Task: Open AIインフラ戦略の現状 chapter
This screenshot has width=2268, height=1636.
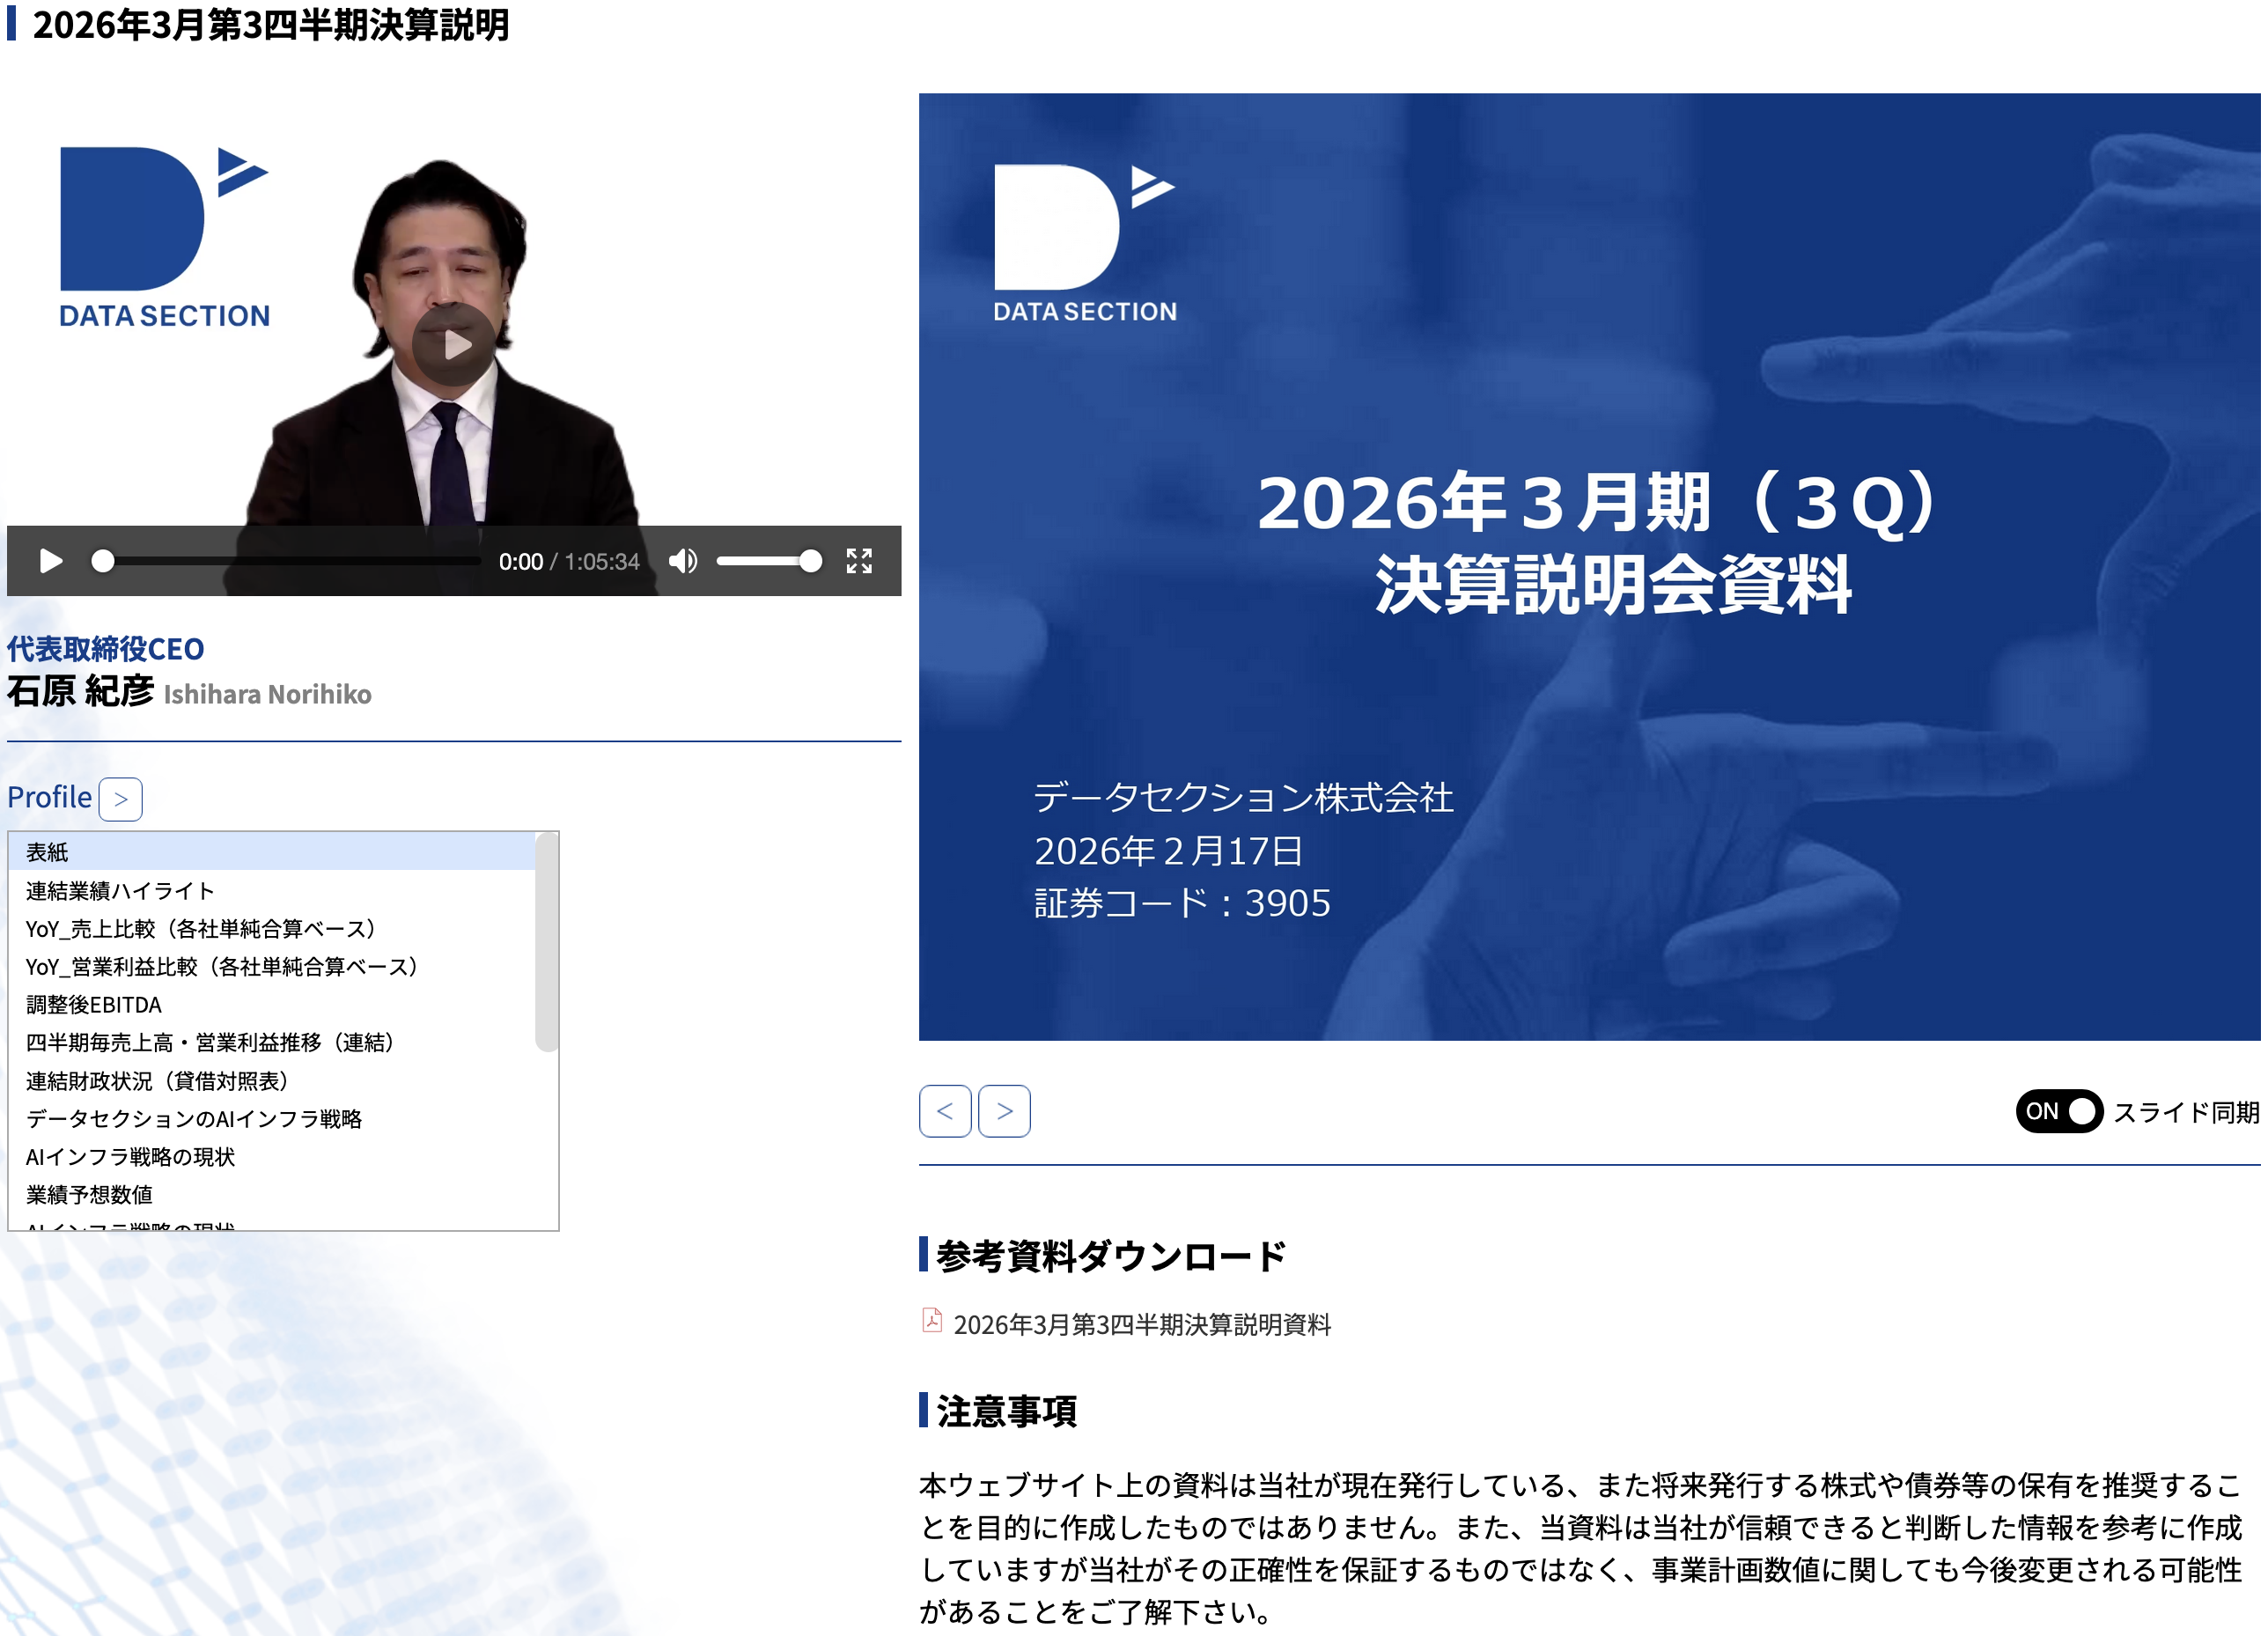Action: 131,1159
